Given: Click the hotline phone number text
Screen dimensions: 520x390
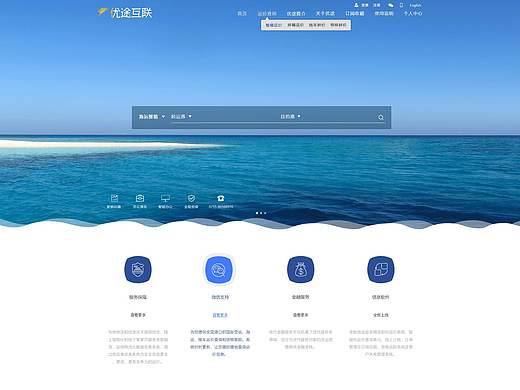Looking at the screenshot, I should (x=221, y=207).
